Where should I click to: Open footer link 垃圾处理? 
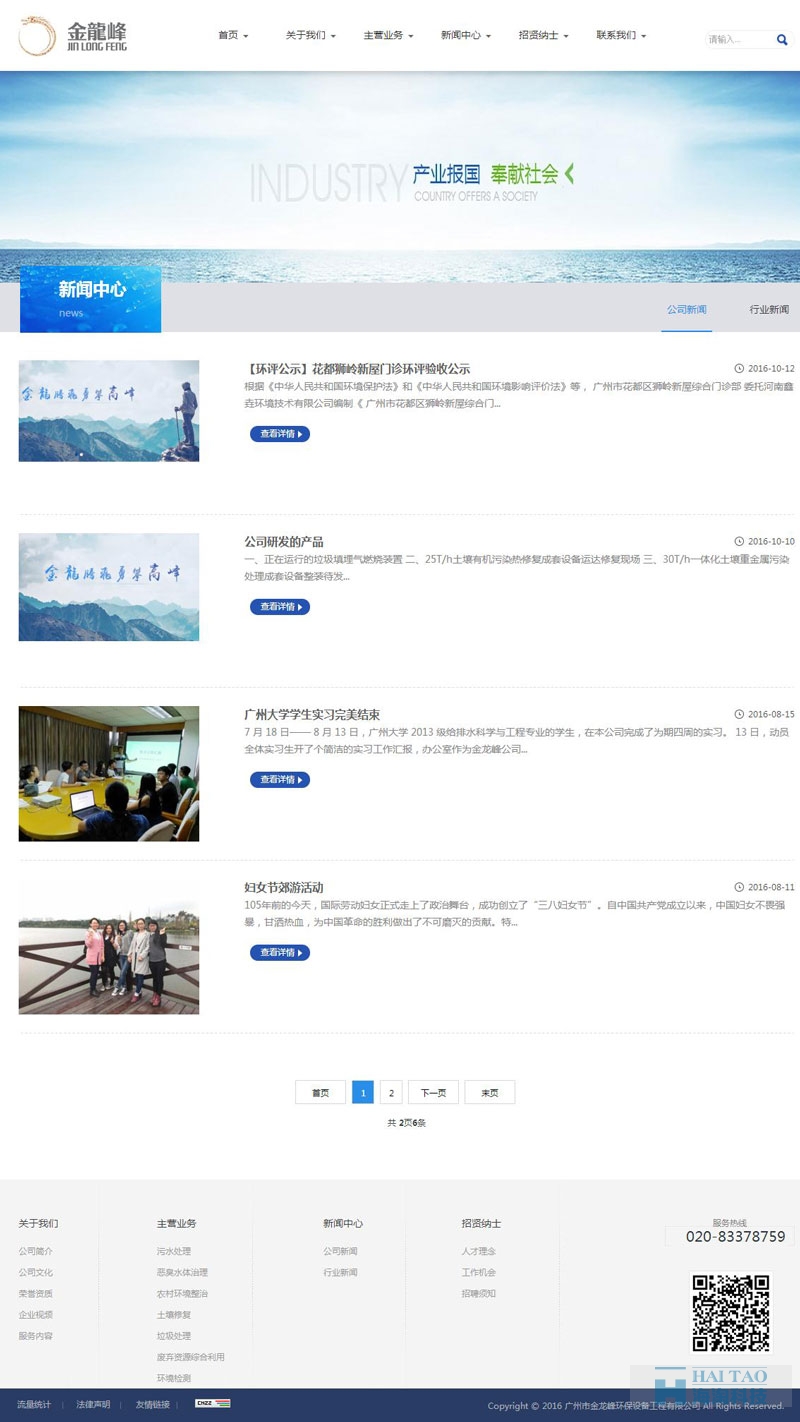(x=174, y=1336)
